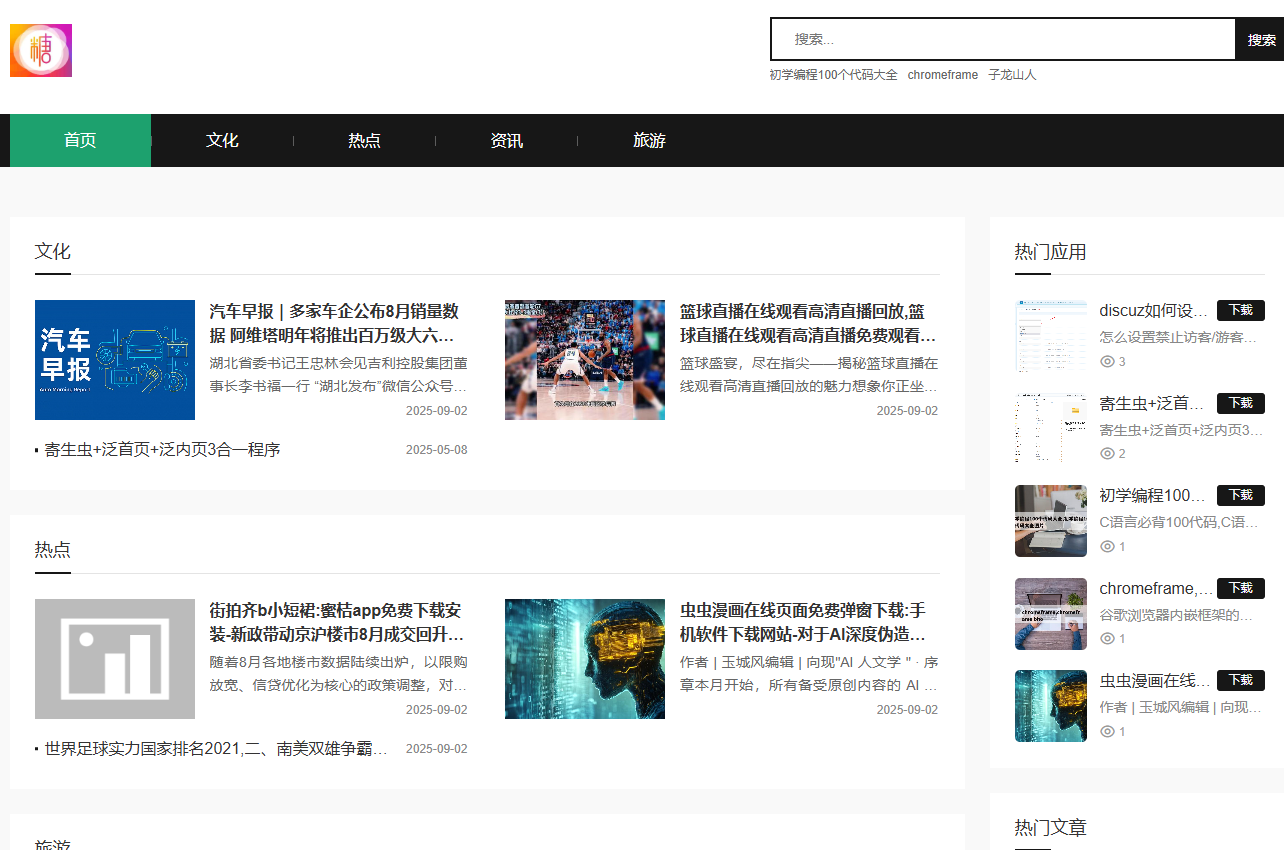The image size is (1284, 850).
Task: Click the site logo in the header
Action: 41,51
